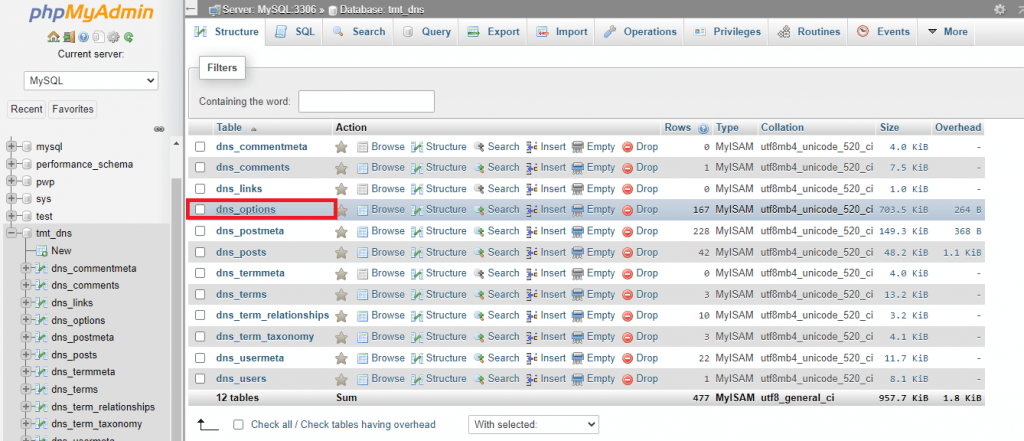Expand the pwp database node
Image resolution: width=1024 pixels, height=441 pixels.
point(11,182)
